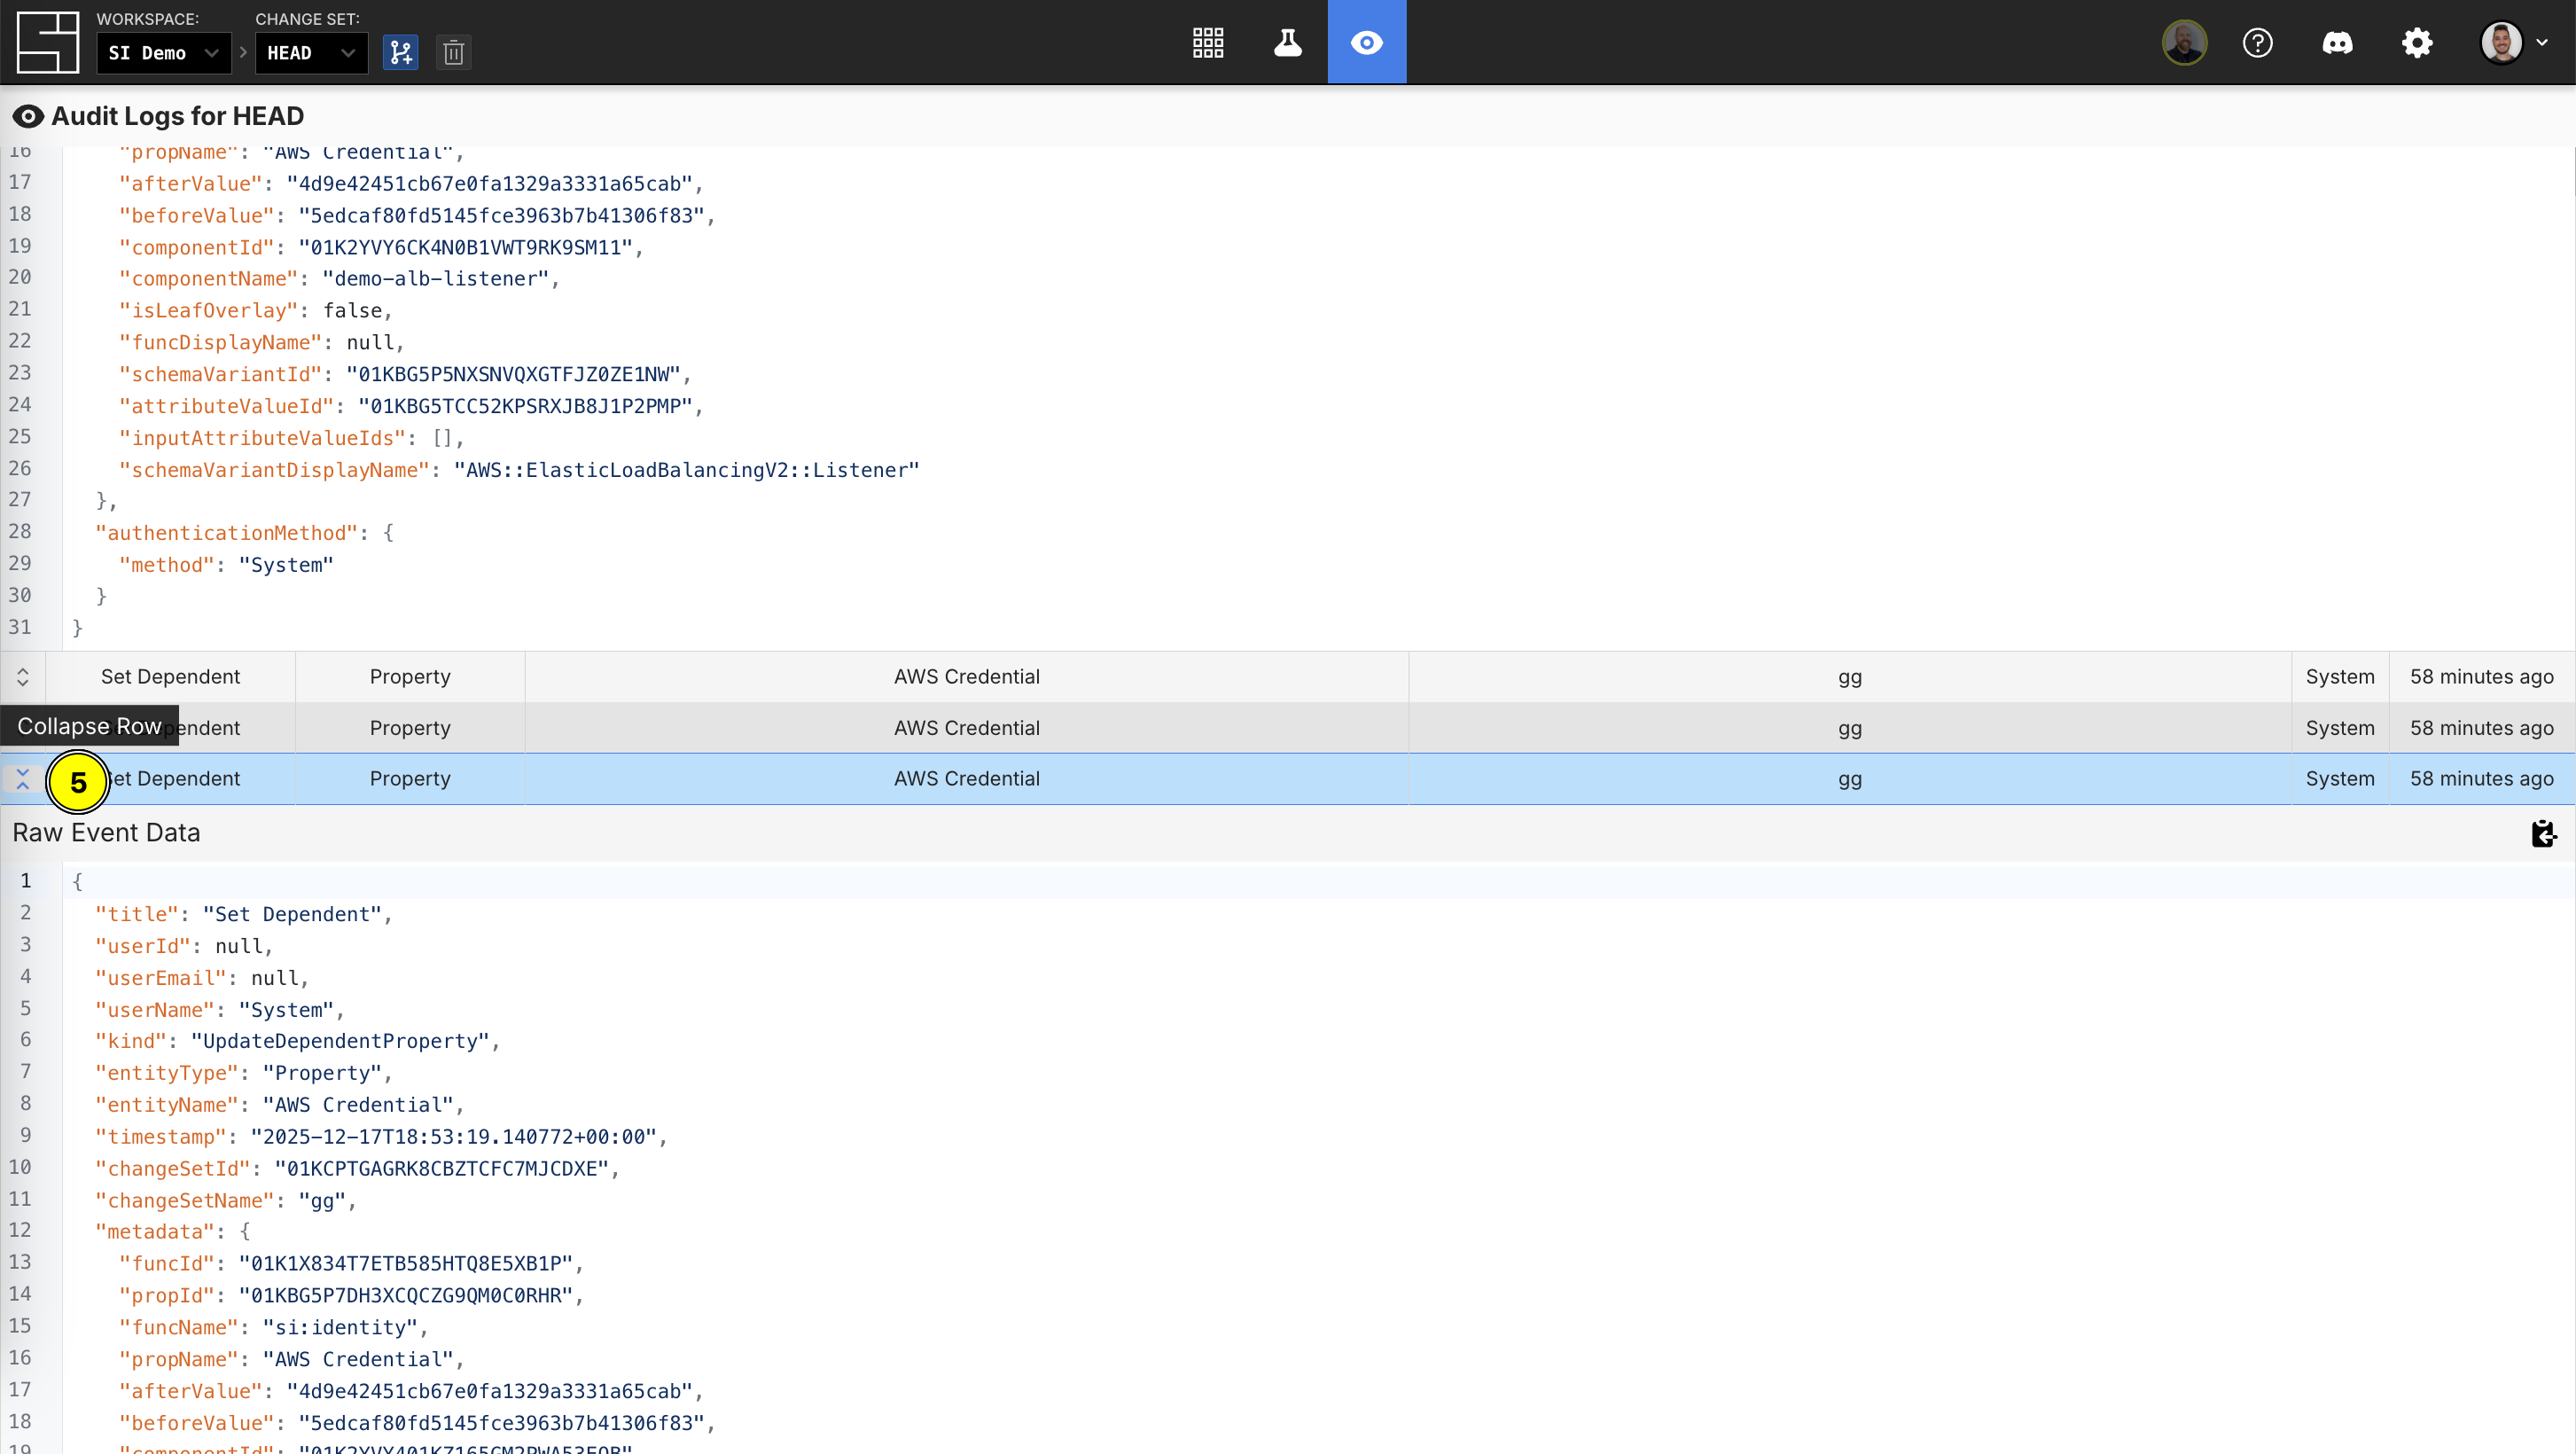2576x1454 pixels.
Task: Open the grid diagram view icon
Action: [x=1208, y=42]
